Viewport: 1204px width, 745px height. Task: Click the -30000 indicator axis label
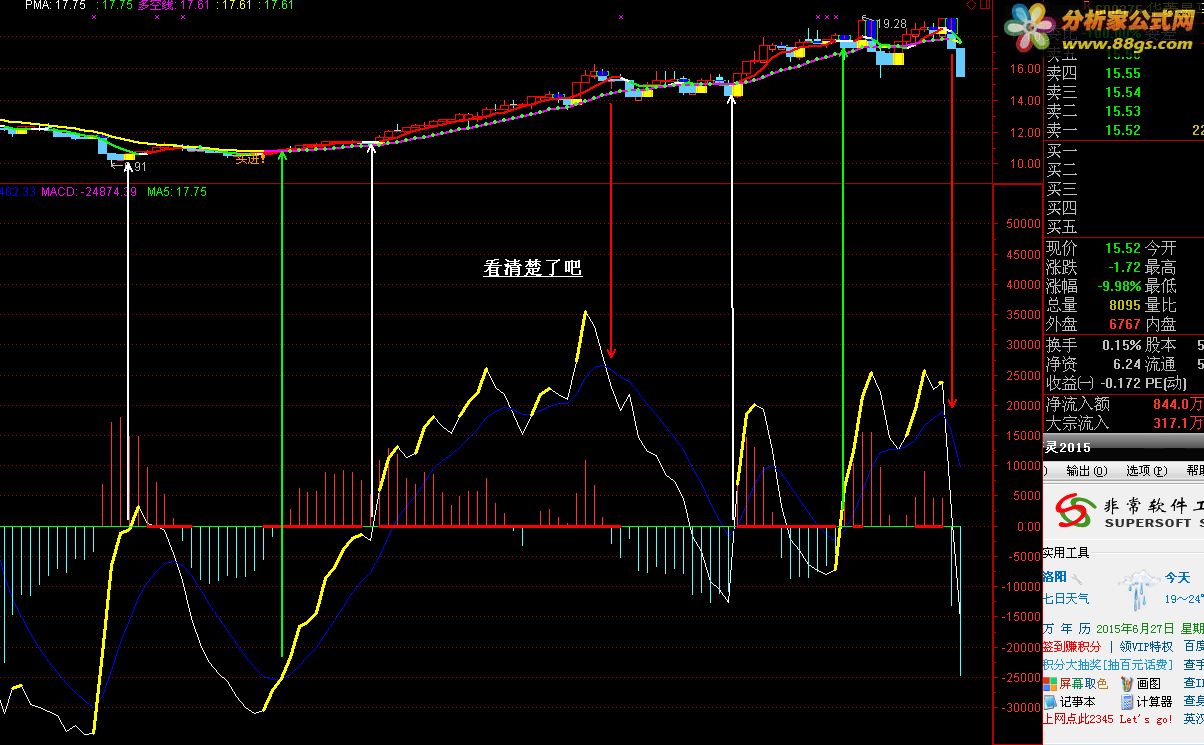(x=1020, y=708)
